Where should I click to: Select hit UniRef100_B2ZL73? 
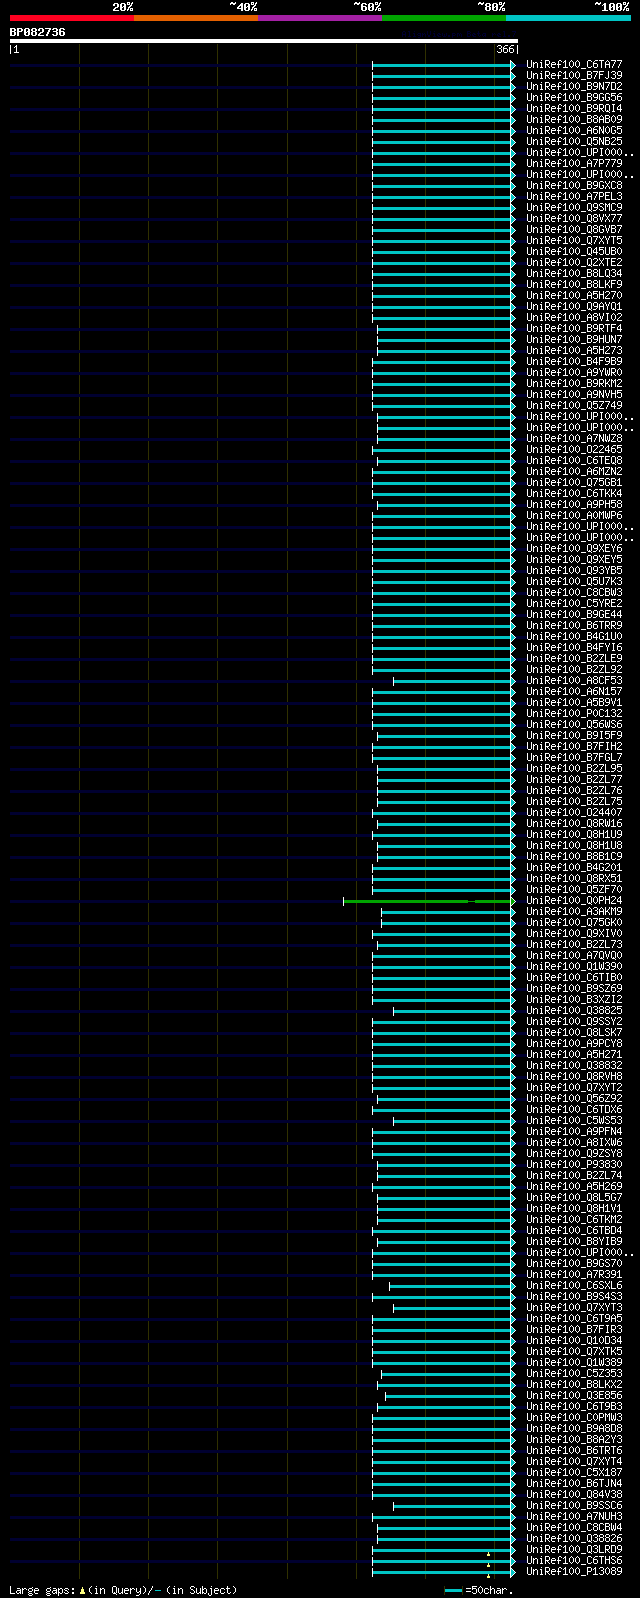click(x=574, y=945)
